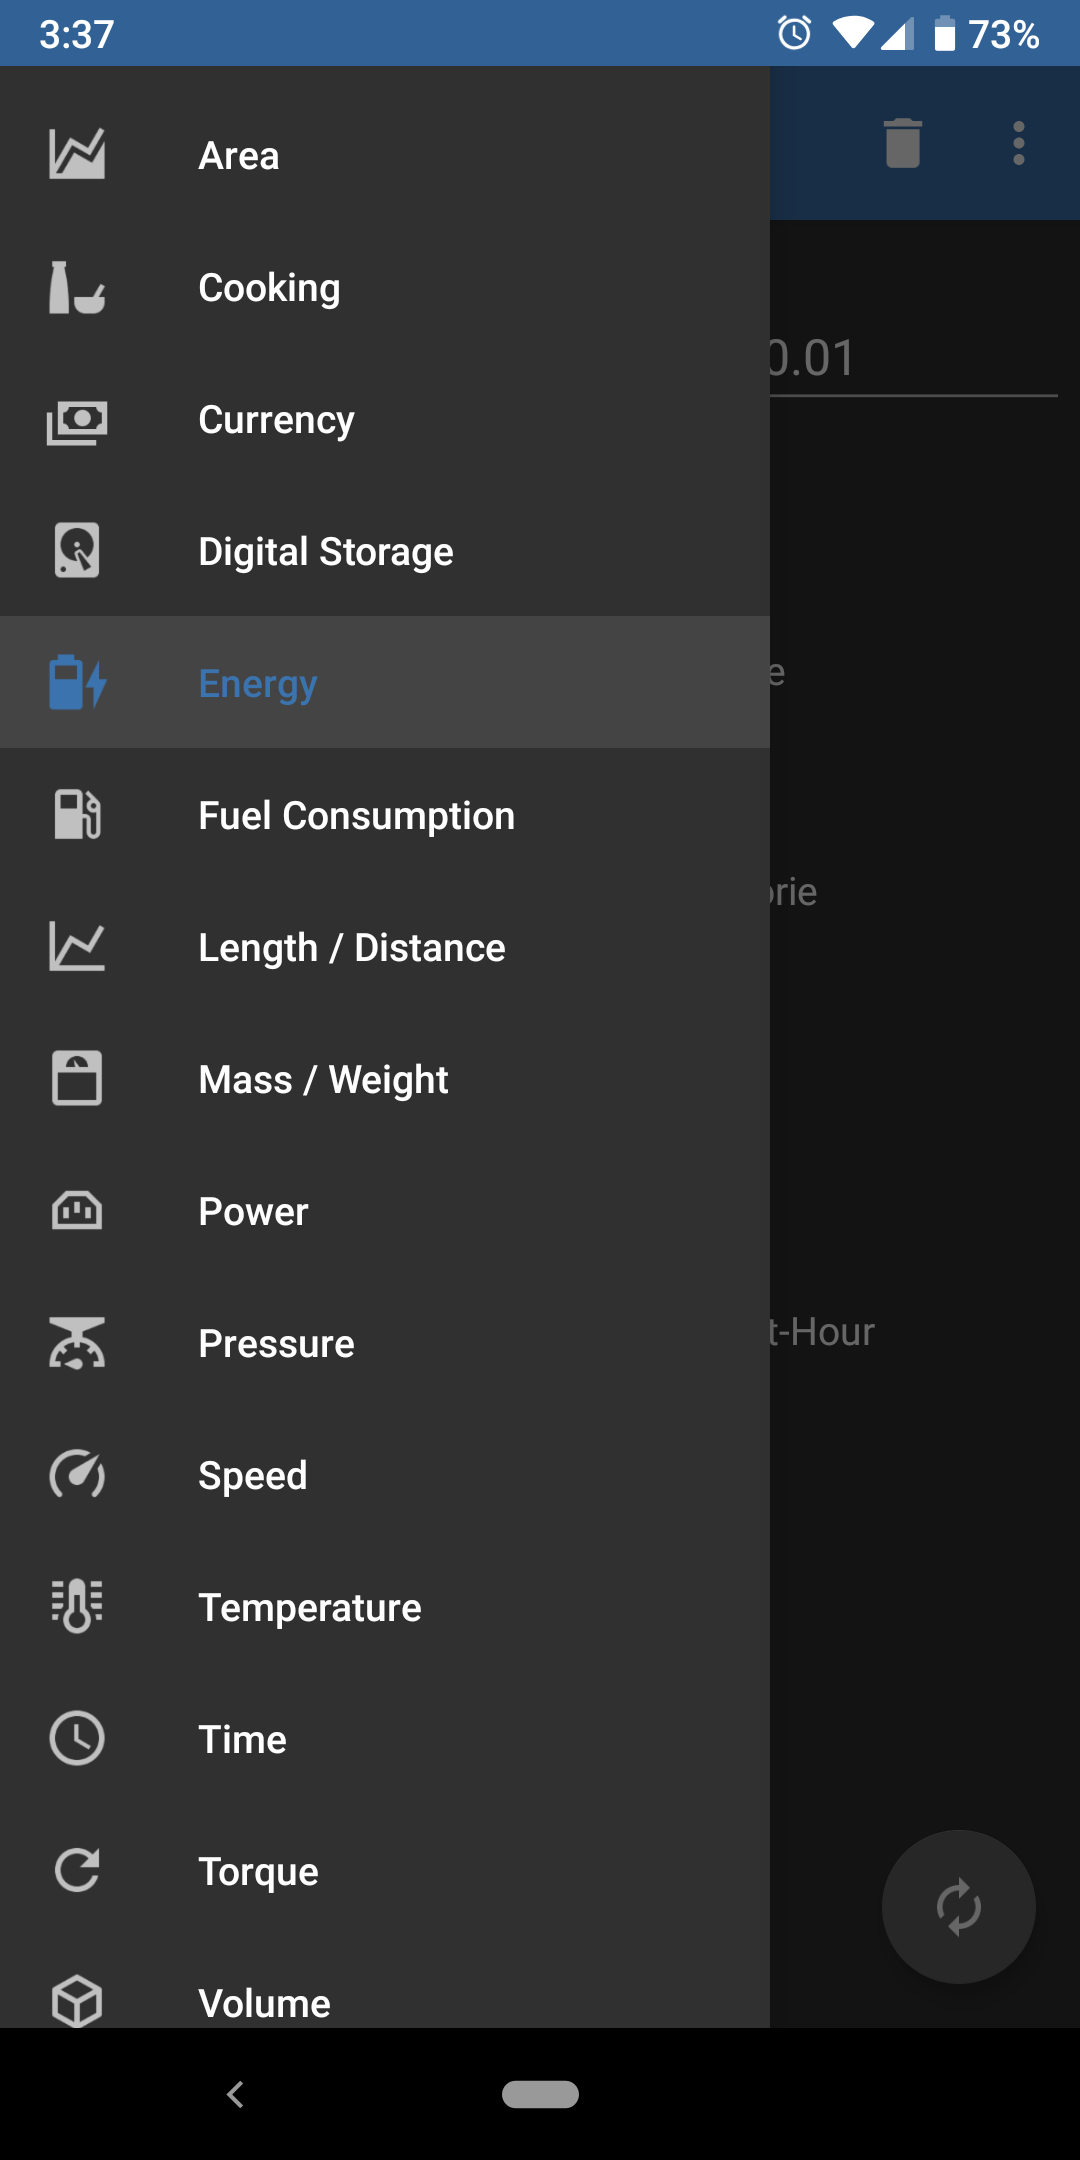1080x2160 pixels.
Task: Select Mass / Weight category
Action: coord(385,1079)
